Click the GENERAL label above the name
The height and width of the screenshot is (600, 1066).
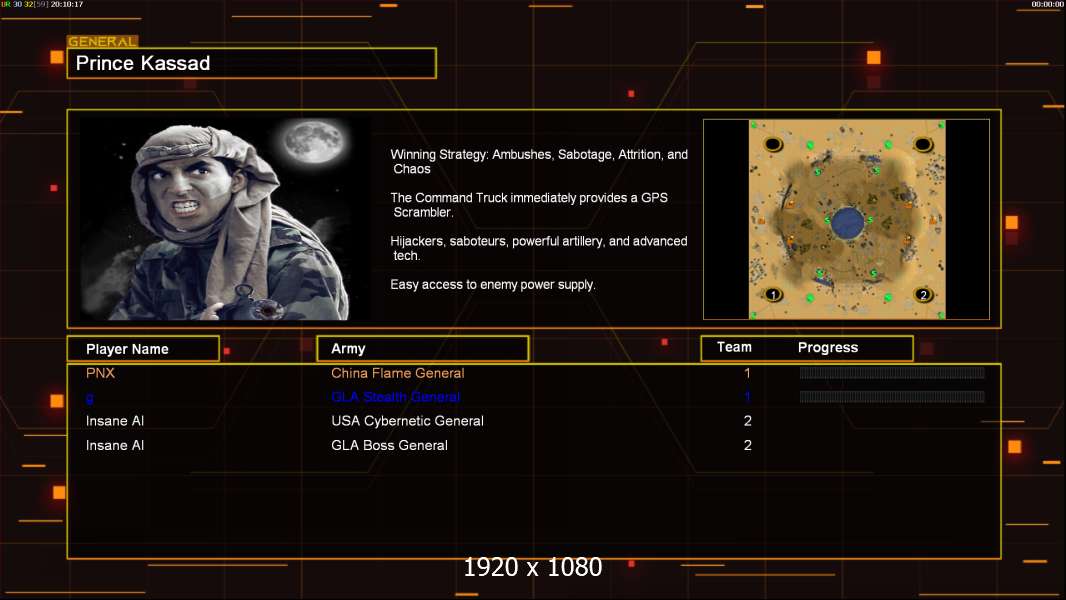pos(102,41)
